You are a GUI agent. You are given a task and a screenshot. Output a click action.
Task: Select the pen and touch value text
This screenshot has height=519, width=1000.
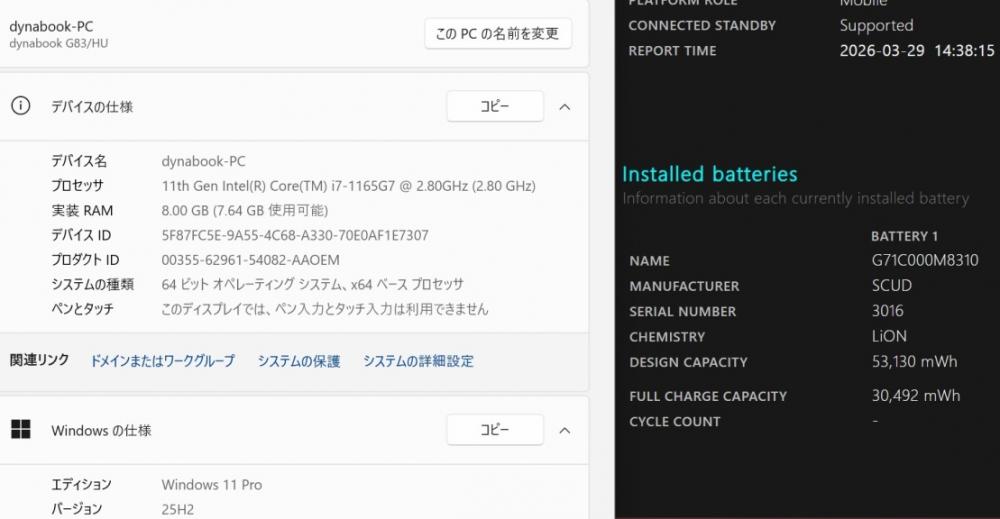click(325, 309)
